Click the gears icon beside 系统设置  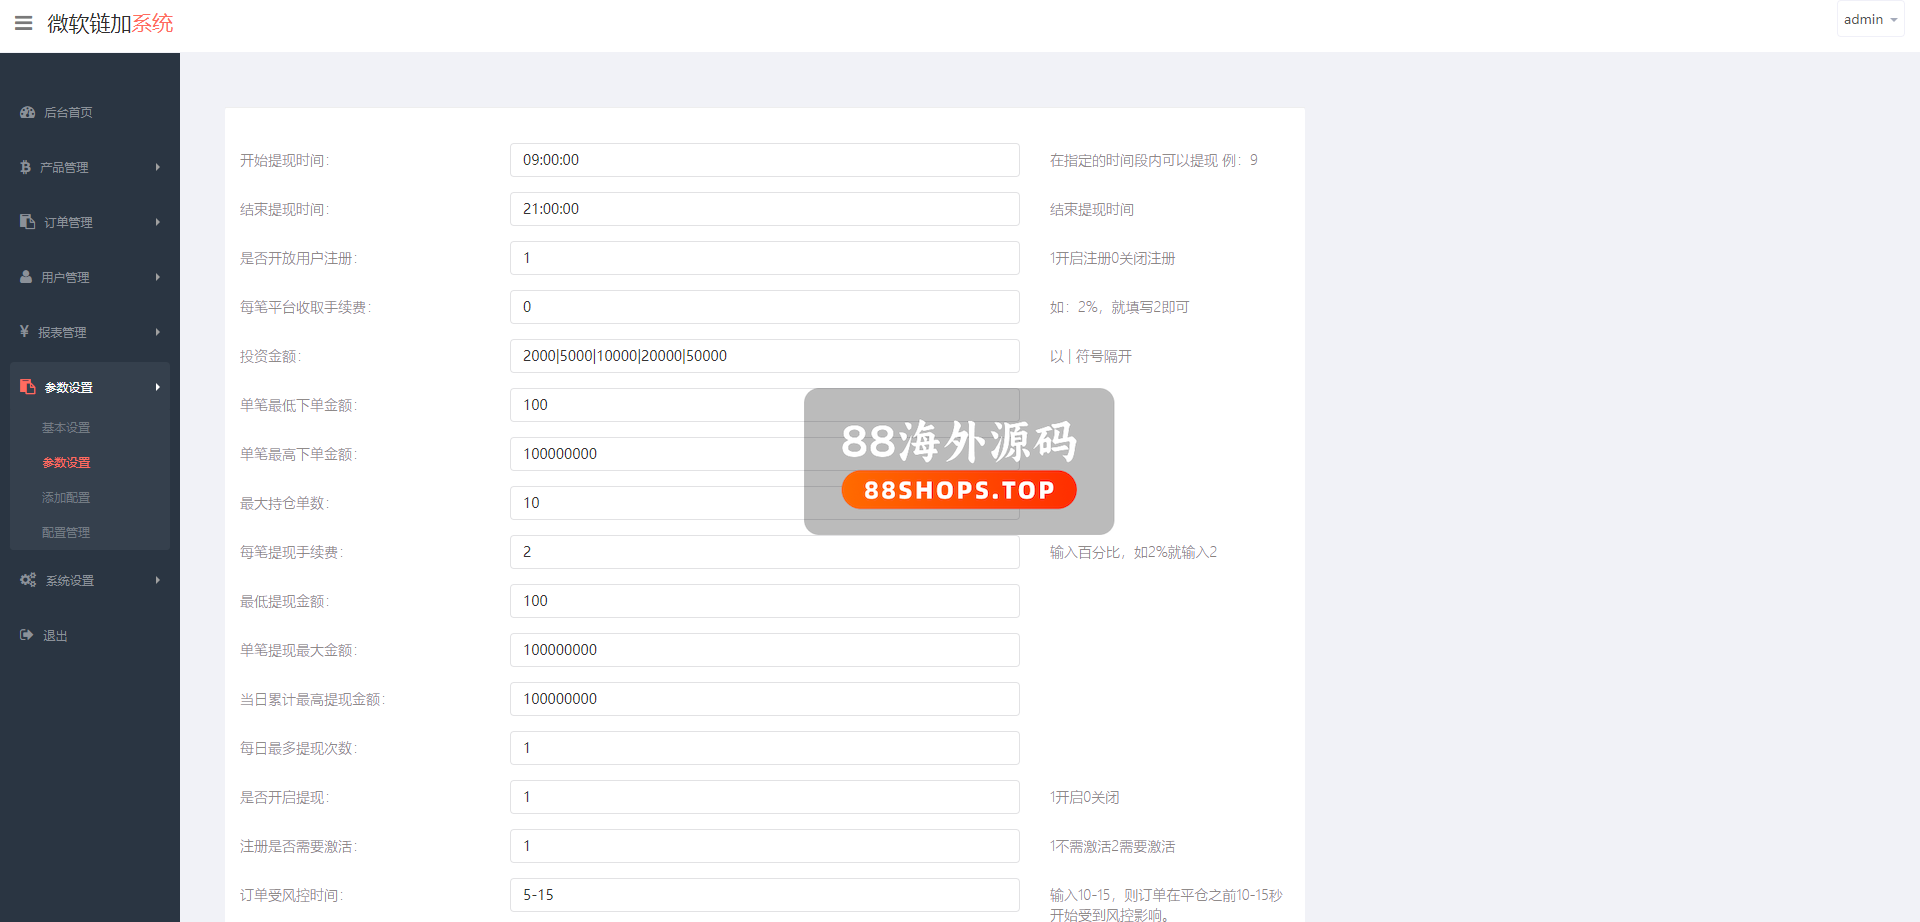28,580
